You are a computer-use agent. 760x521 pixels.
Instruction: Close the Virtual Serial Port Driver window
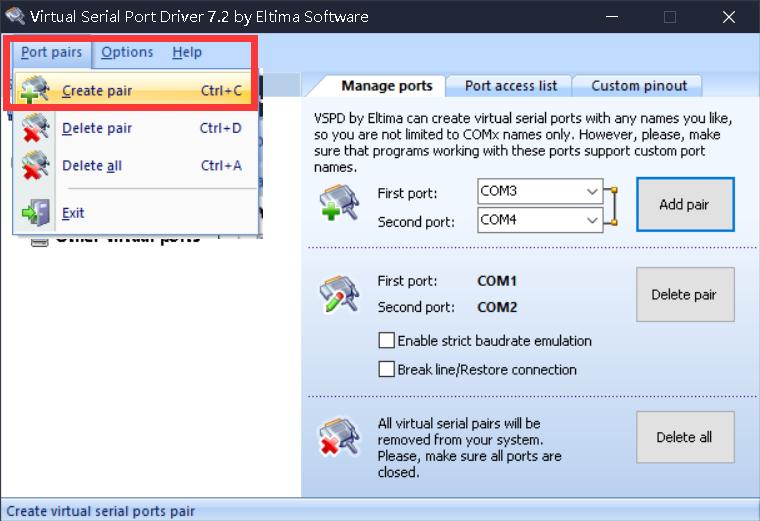728,17
